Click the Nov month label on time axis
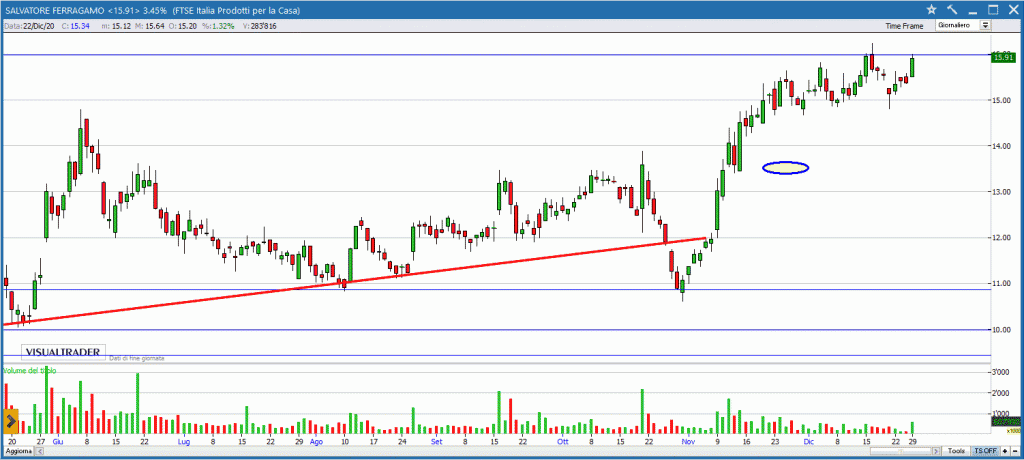The width and height of the screenshot is (1024, 460). (x=688, y=442)
